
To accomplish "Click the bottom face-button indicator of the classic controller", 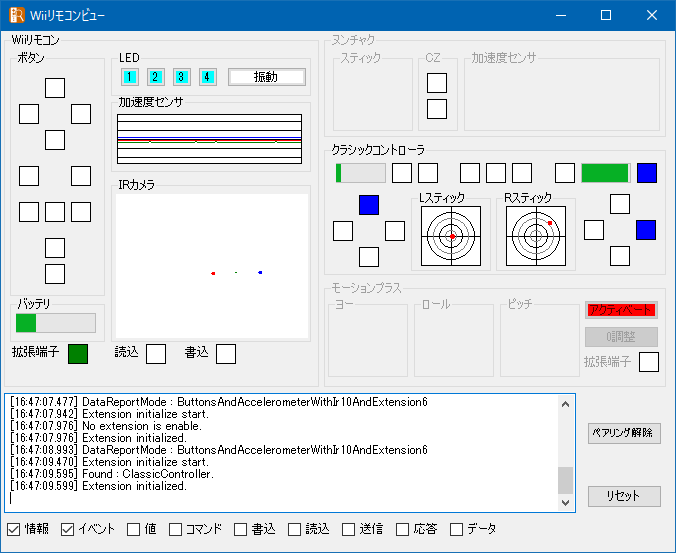I will [x=620, y=256].
